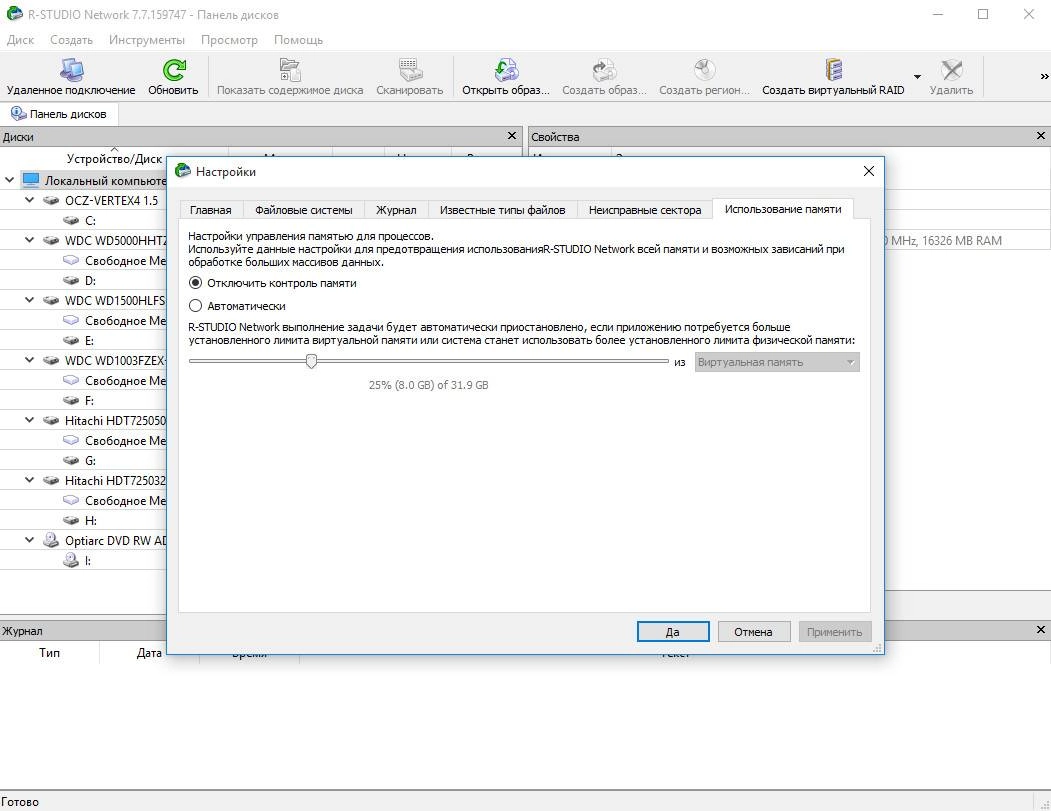Click the partition icon next to H:
Image resolution: width=1051 pixels, height=811 pixels.
coord(71,520)
